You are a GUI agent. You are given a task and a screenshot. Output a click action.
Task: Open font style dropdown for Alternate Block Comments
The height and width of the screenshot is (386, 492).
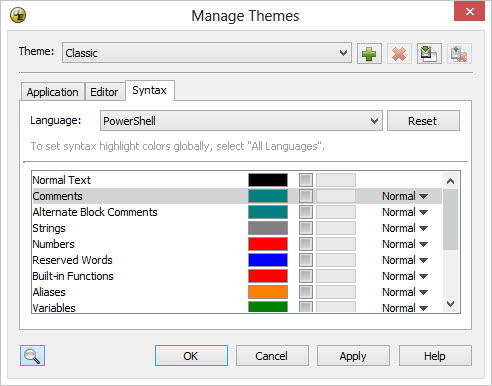click(405, 212)
